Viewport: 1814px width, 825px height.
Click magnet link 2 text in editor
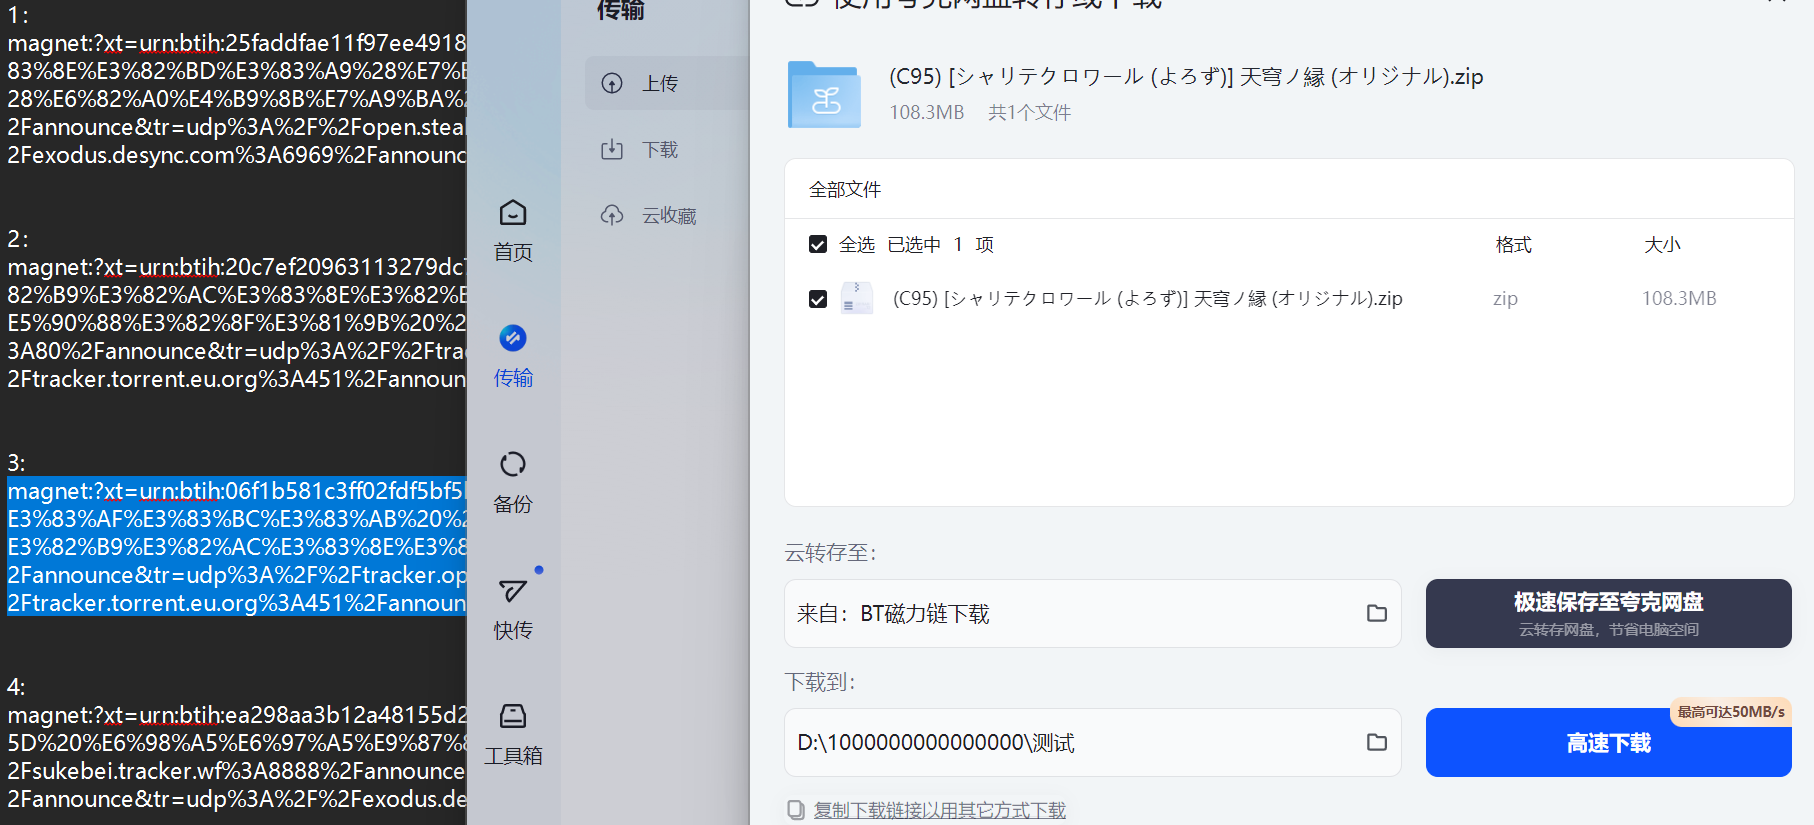point(237,323)
